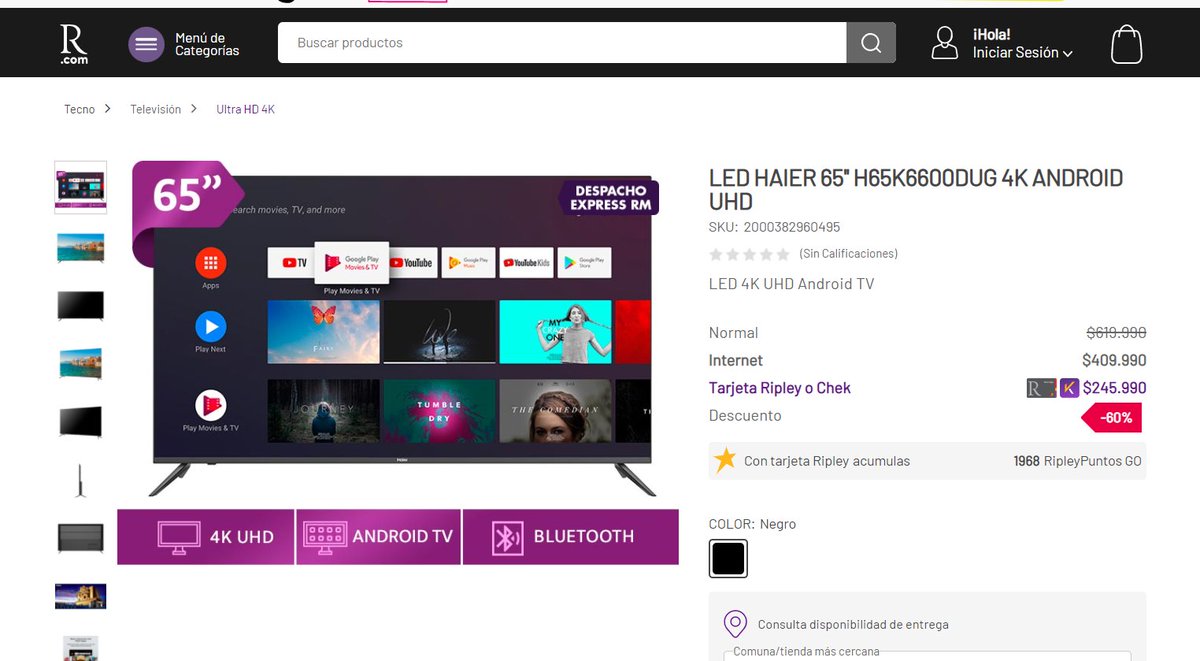
Task: Click the rating stars under the SKU
Action: [x=749, y=254]
